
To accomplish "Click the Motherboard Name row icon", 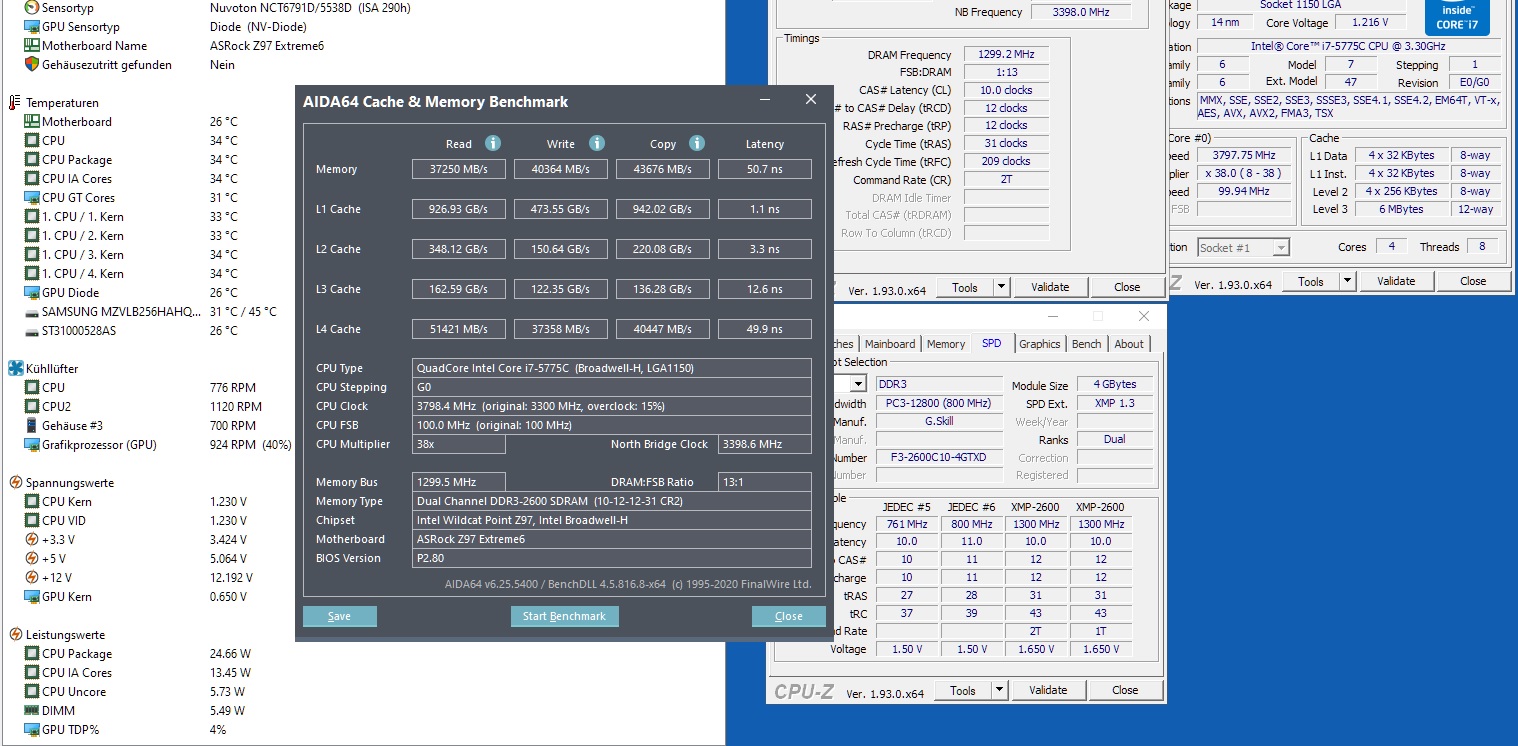I will tap(32, 45).
